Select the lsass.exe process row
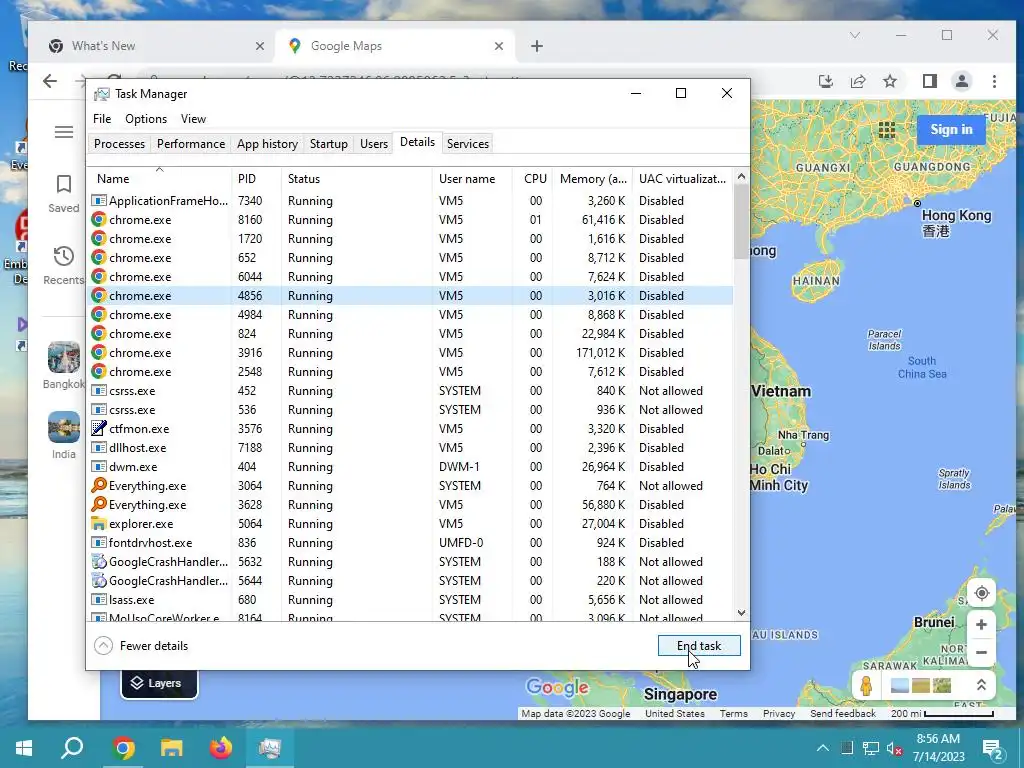 click(410, 600)
